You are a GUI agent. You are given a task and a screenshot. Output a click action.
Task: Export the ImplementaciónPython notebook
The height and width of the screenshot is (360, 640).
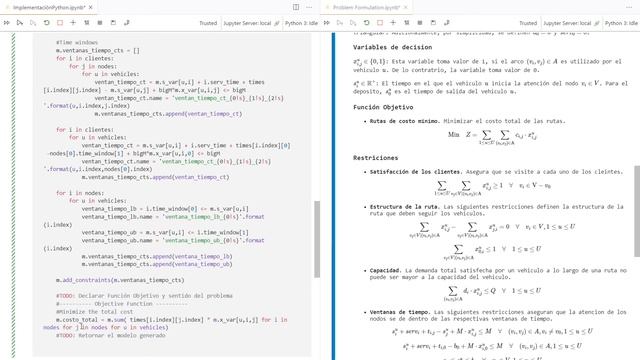tap(127, 23)
